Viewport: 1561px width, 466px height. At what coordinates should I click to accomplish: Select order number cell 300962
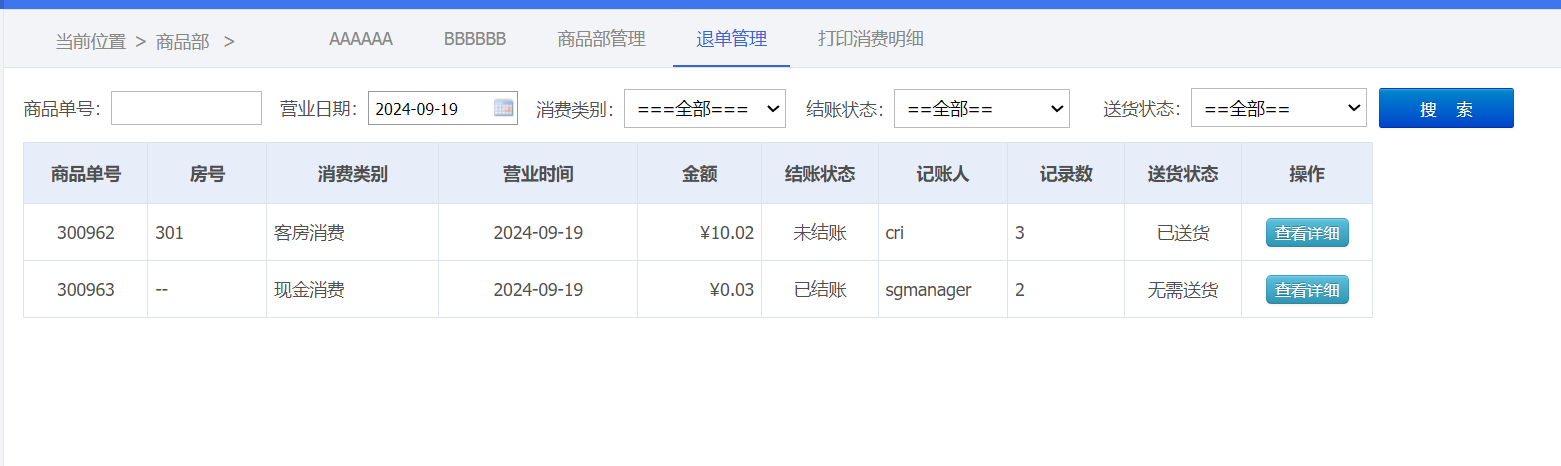click(x=86, y=233)
